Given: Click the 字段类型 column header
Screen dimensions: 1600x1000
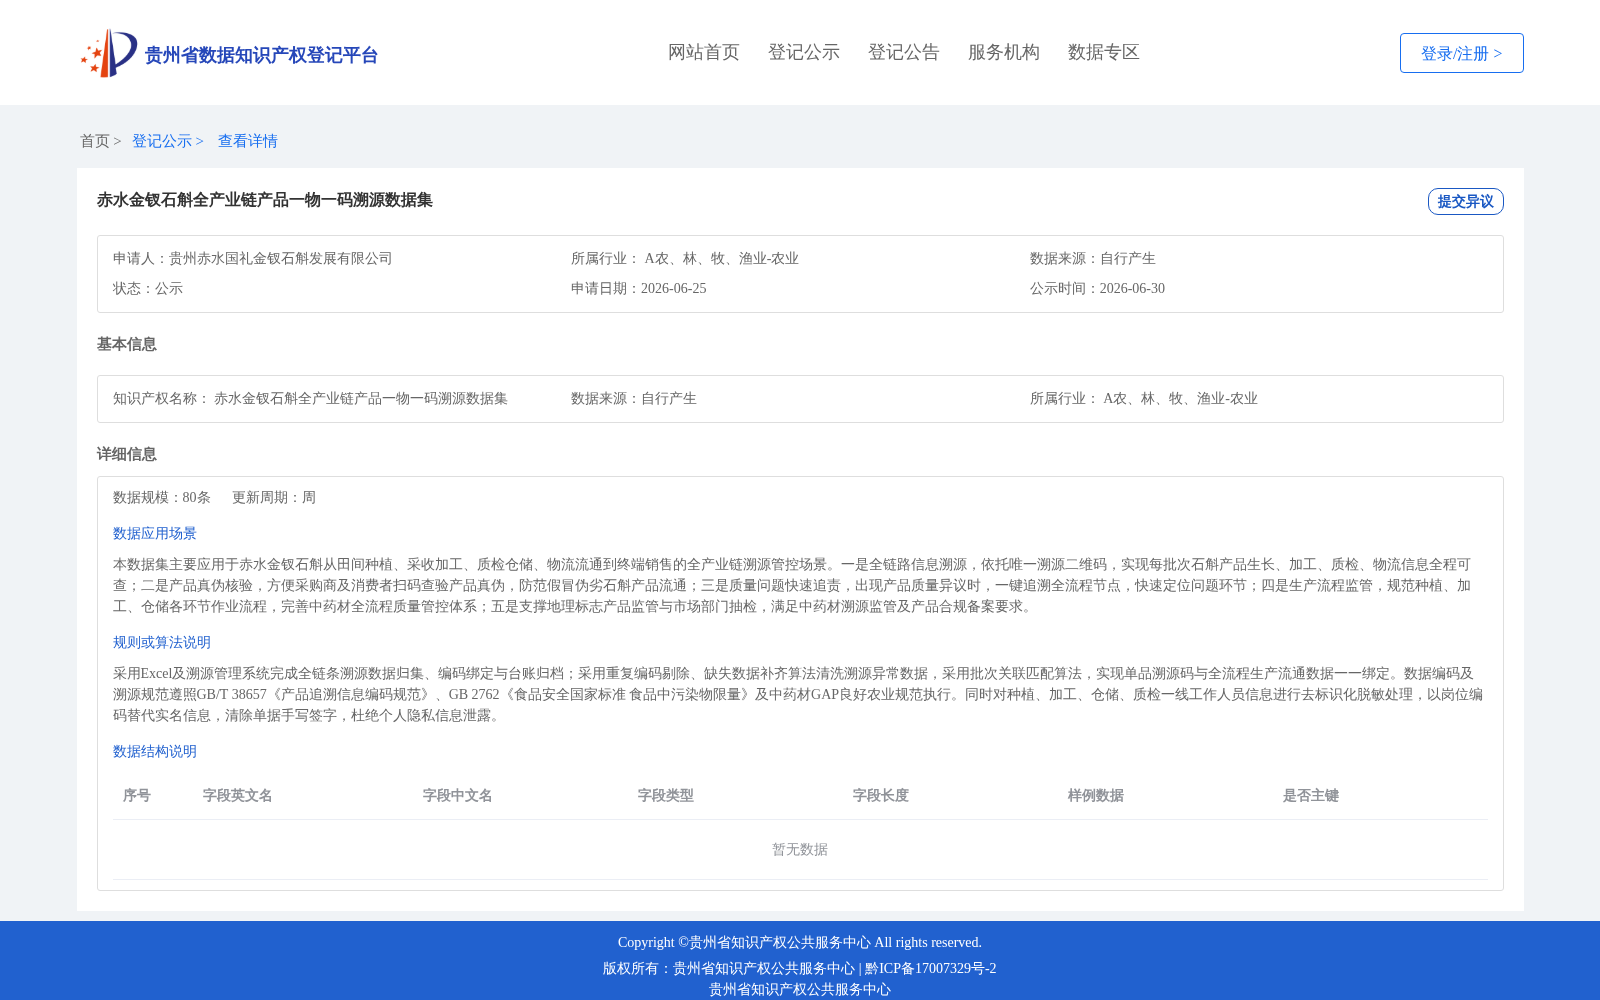Looking at the screenshot, I should tap(666, 795).
